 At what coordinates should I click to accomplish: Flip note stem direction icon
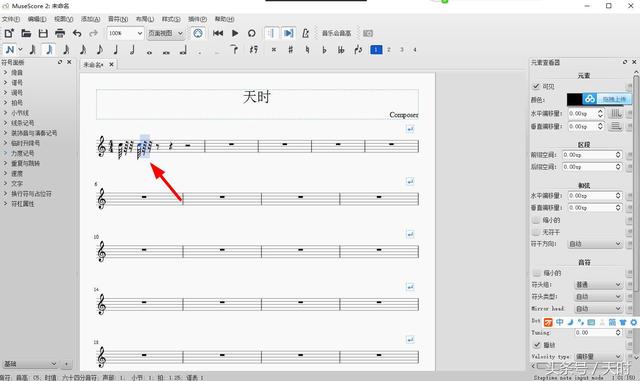[358, 50]
